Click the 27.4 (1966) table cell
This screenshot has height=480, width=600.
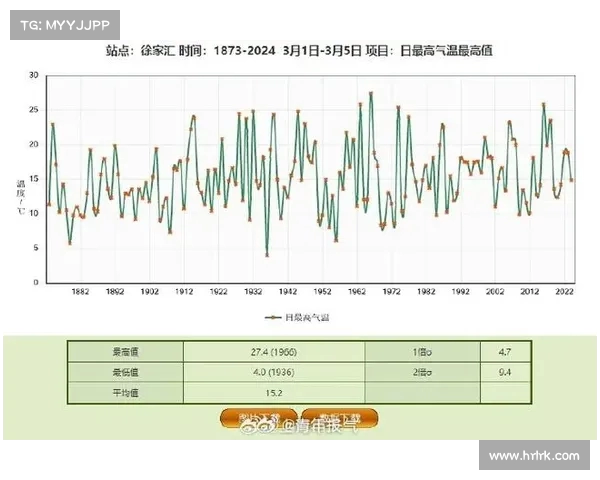tap(274, 352)
